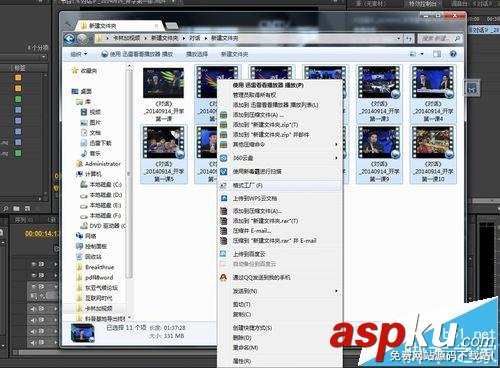Open the Breakthrue folder in sidebar
500x368 pixels.
tap(95, 267)
